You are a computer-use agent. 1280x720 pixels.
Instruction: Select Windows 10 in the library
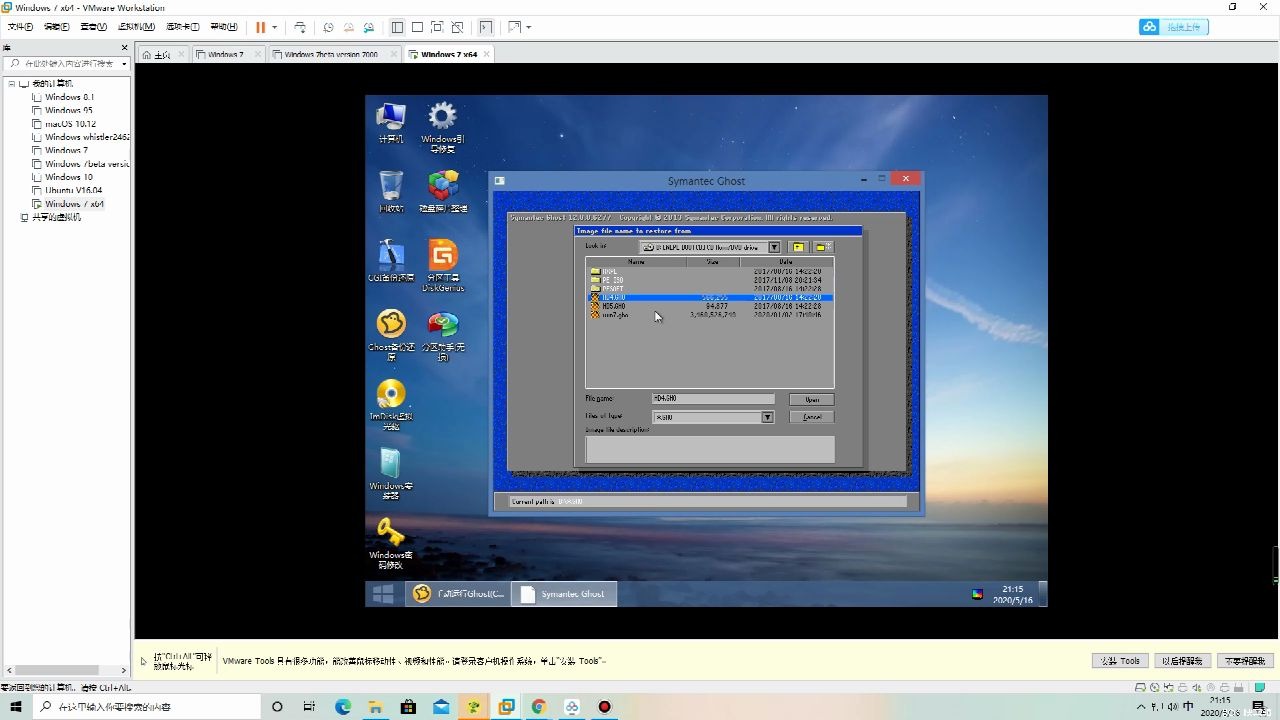pos(68,177)
